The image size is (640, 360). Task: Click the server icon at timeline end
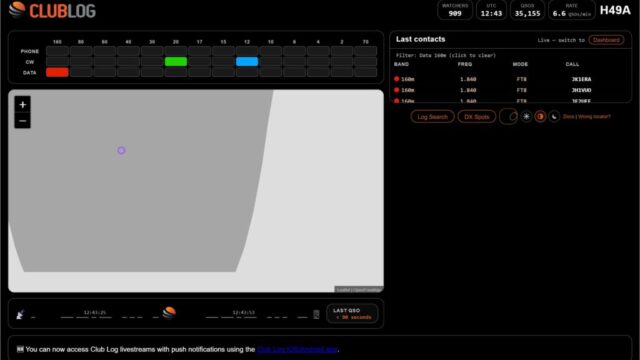[x=316, y=314]
